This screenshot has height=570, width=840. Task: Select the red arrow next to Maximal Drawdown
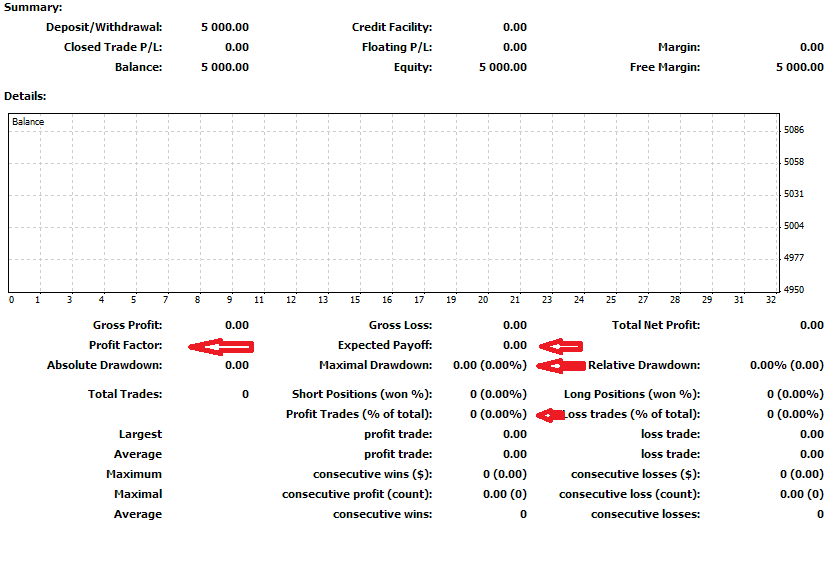pos(560,366)
